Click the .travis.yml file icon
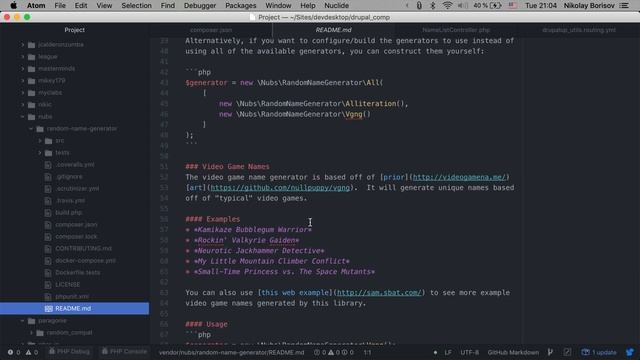This screenshot has height=360, width=640. click(x=48, y=201)
